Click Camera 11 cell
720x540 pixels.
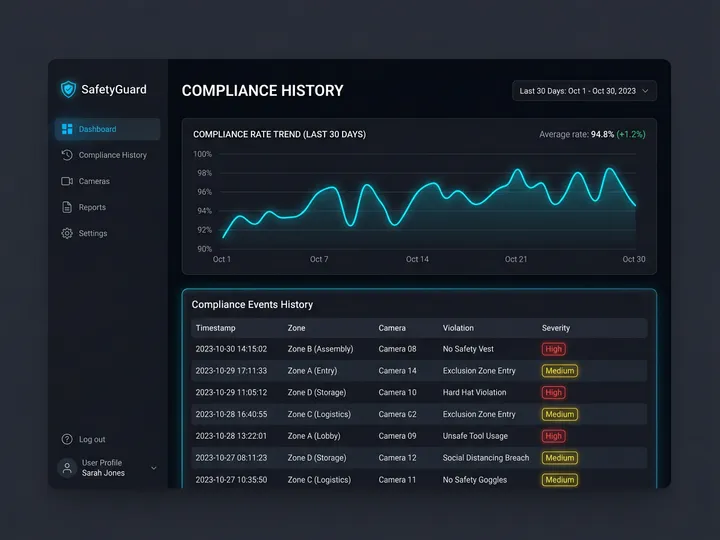click(397, 480)
